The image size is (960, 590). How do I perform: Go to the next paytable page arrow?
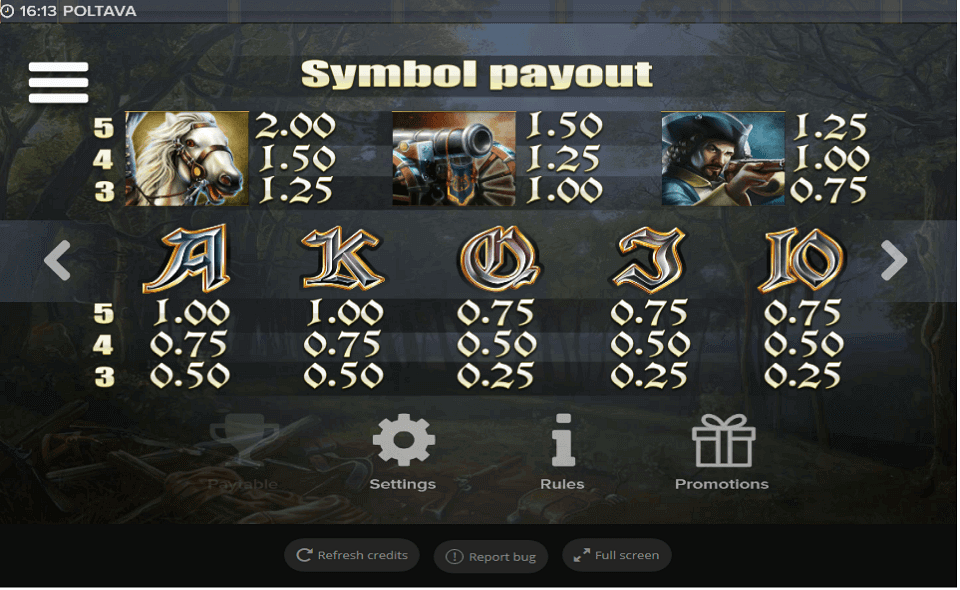click(893, 260)
